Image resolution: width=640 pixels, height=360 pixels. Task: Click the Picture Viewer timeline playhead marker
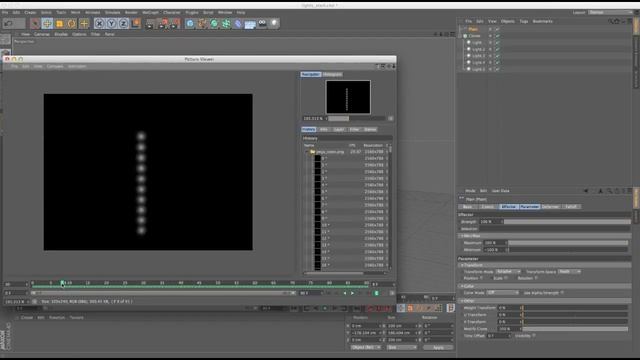point(62,283)
